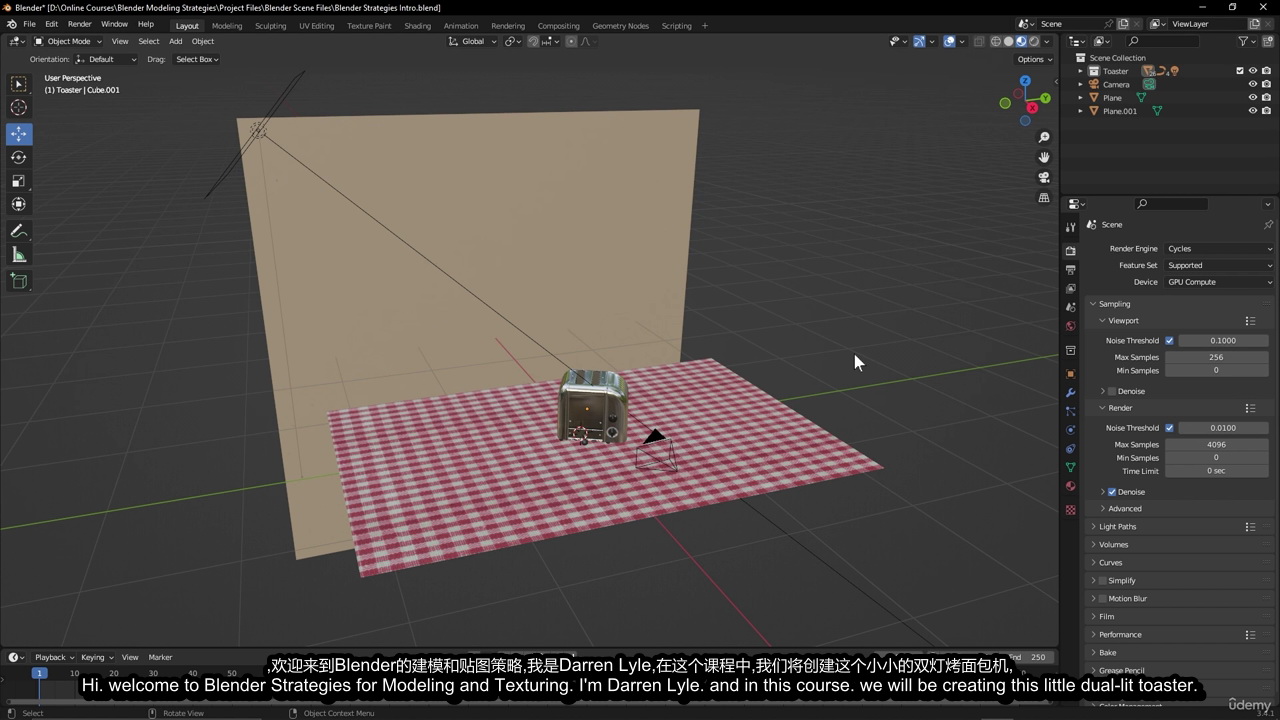The width and height of the screenshot is (1280, 720).
Task: Toggle Viewport Noise Threshold checkbox
Action: (x=1169, y=341)
